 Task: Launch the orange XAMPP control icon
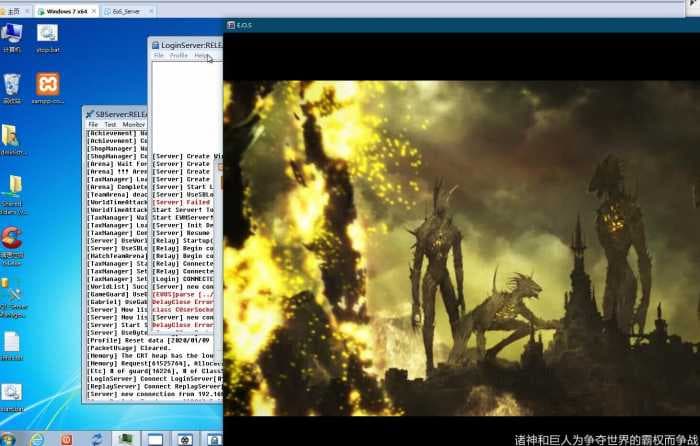point(48,85)
